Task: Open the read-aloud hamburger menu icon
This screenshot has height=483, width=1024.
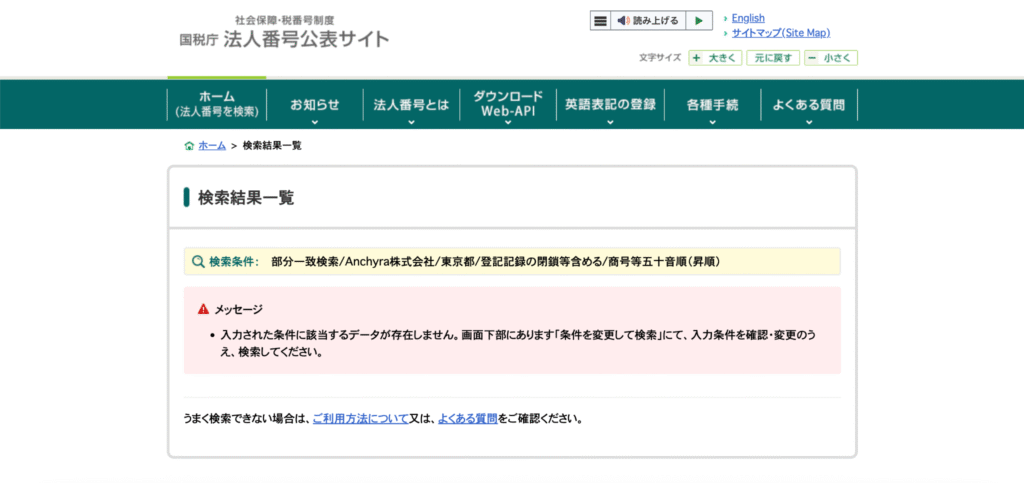Action: click(x=600, y=21)
